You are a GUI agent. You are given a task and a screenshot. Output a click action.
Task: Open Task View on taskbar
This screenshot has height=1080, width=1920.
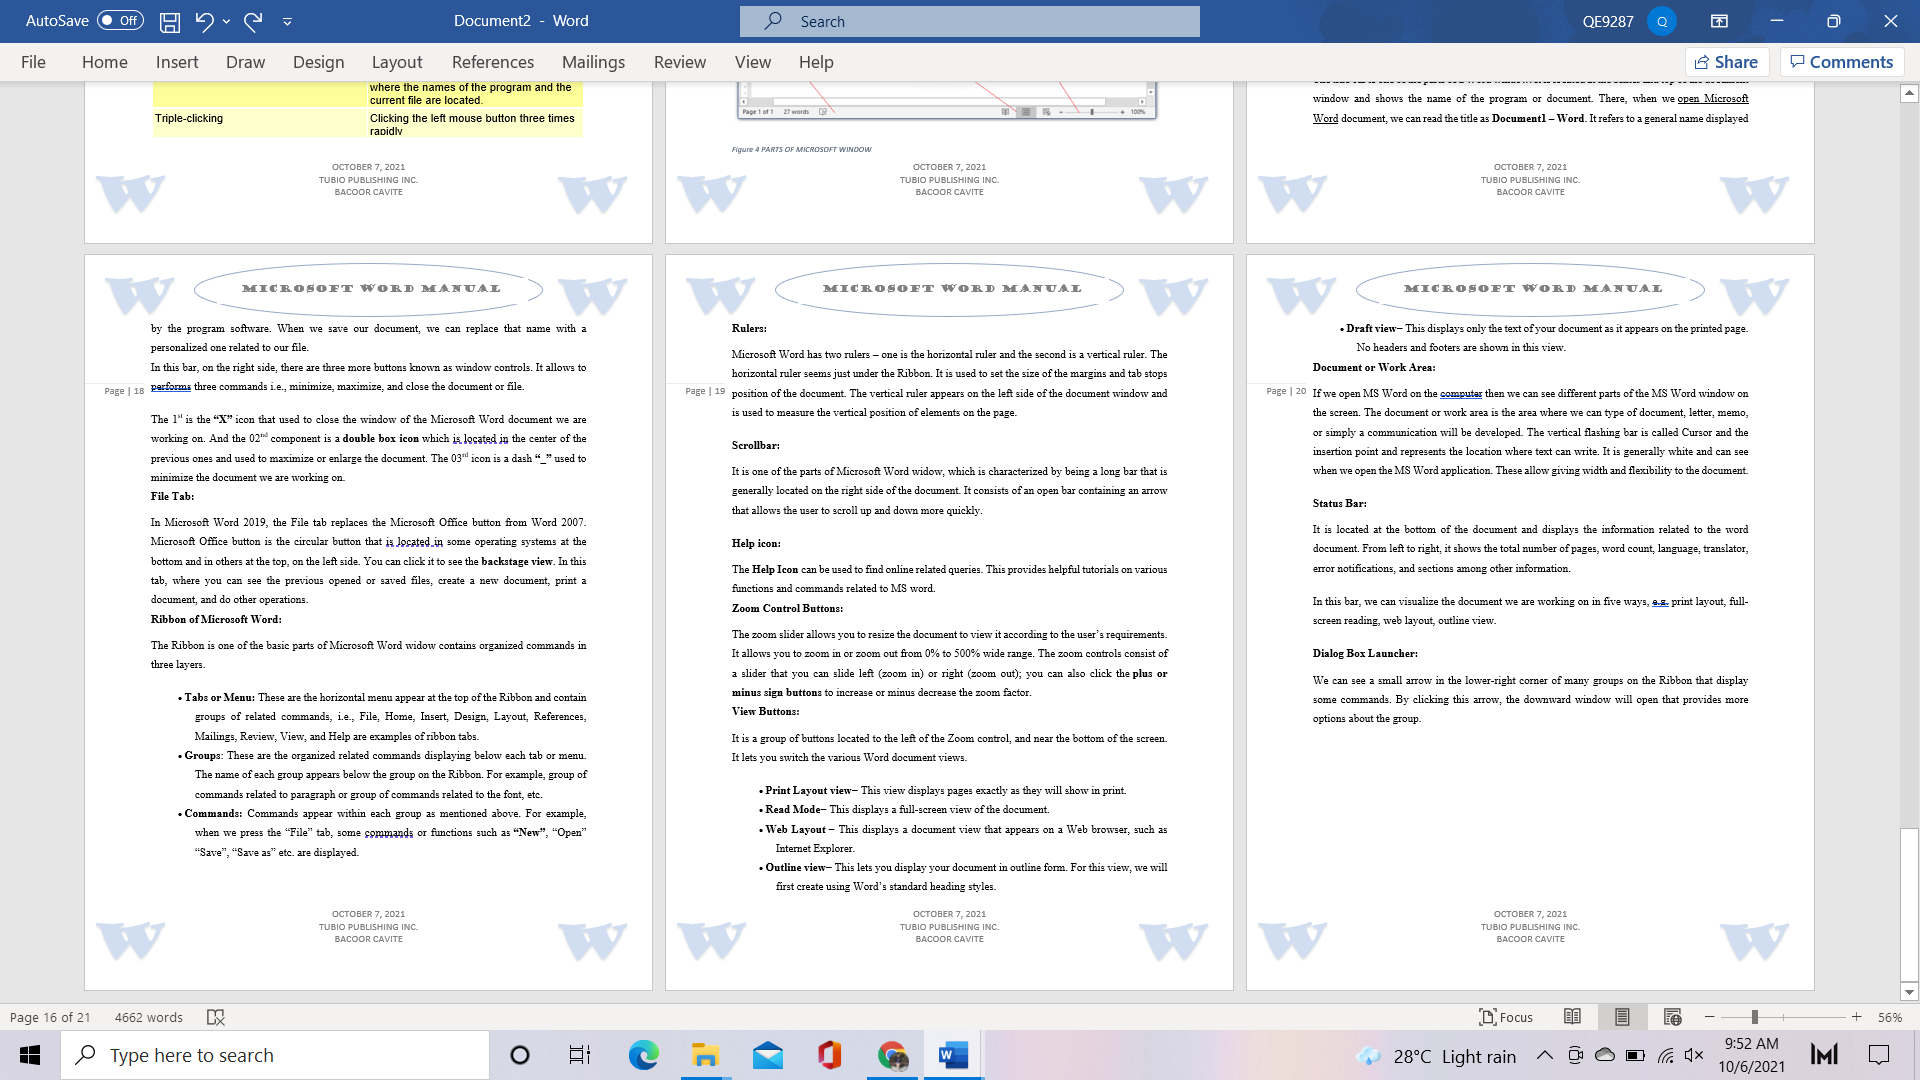tap(580, 1055)
